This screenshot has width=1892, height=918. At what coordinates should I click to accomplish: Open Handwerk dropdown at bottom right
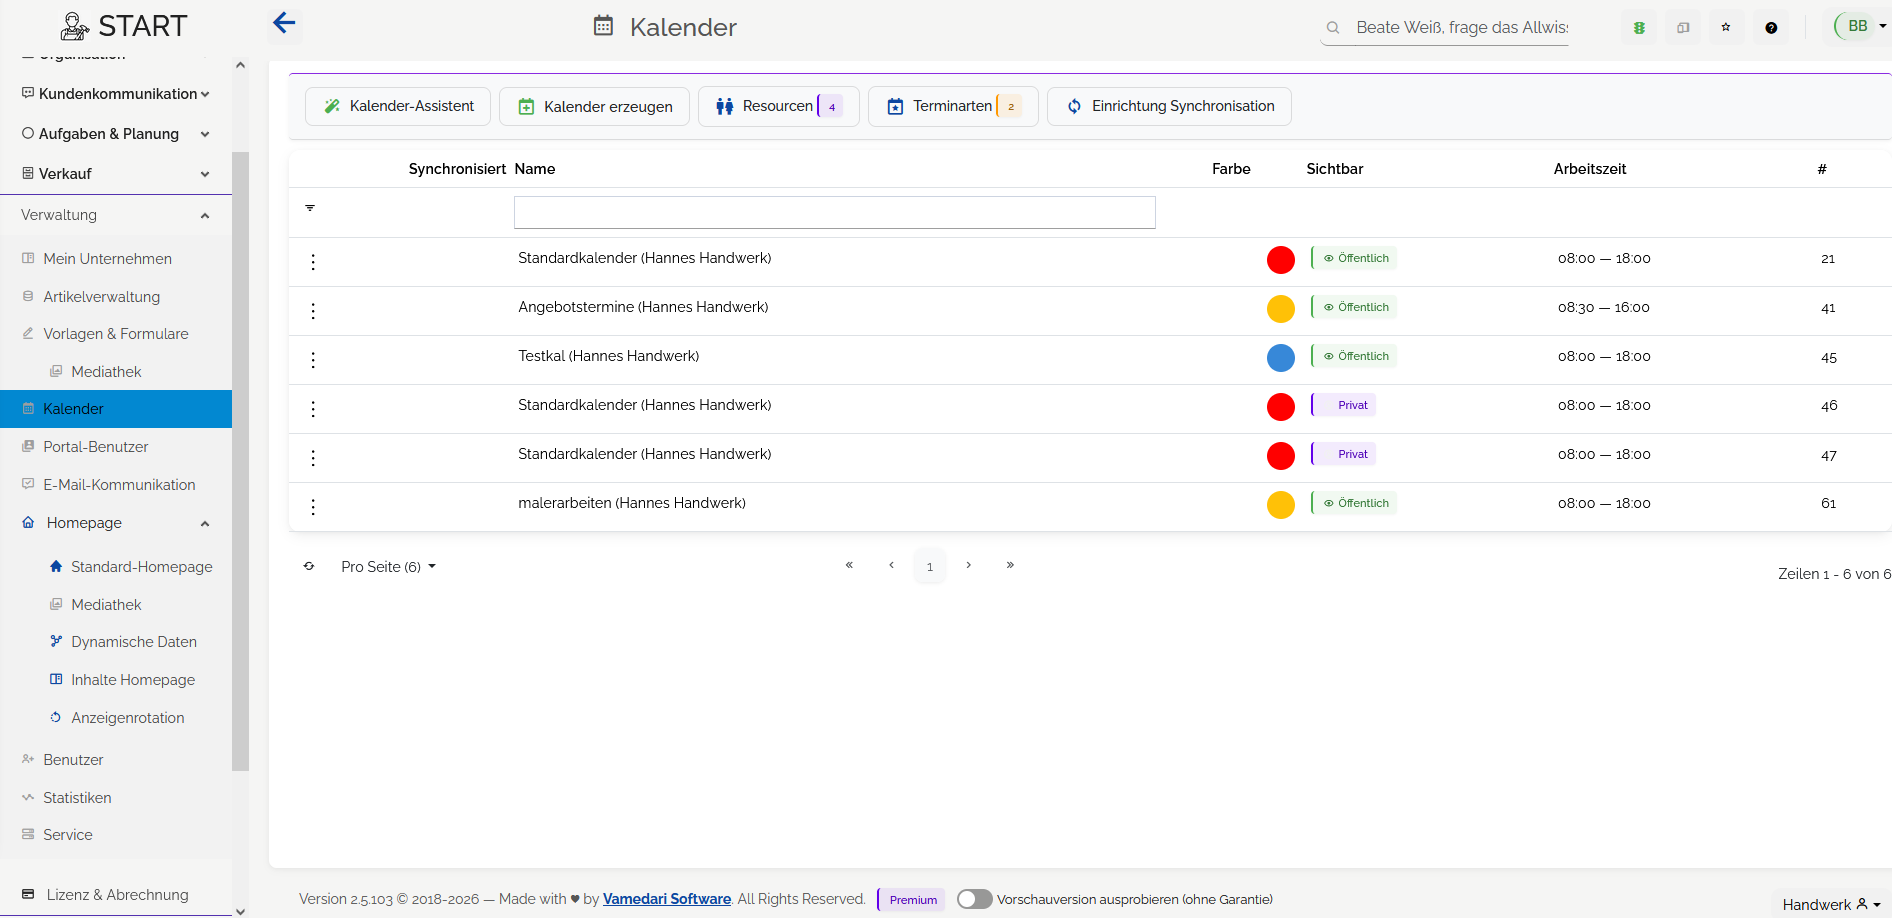1831,904
